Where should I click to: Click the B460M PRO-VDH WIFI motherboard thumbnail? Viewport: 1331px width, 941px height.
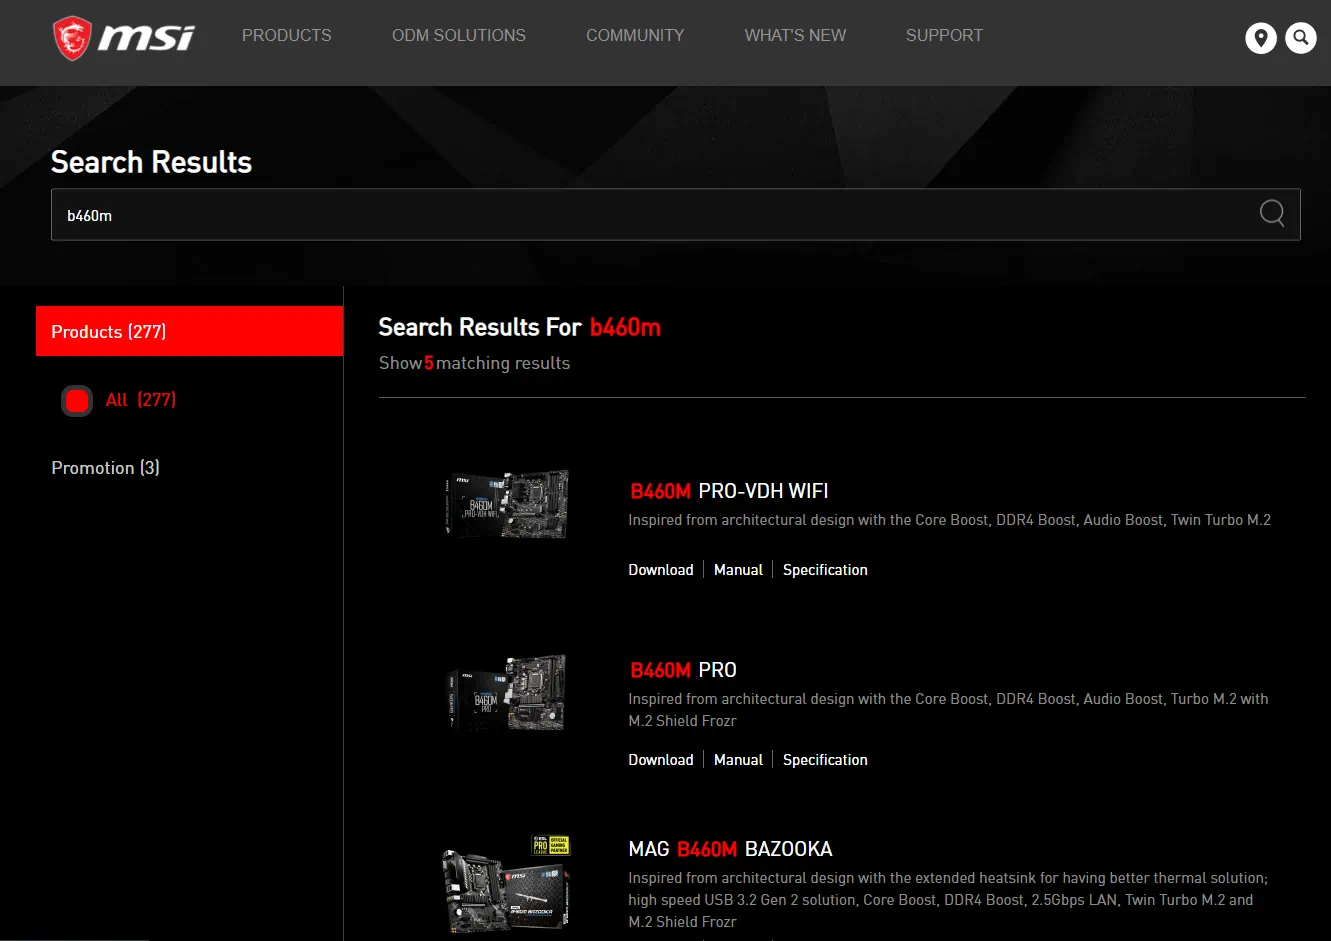coord(507,504)
